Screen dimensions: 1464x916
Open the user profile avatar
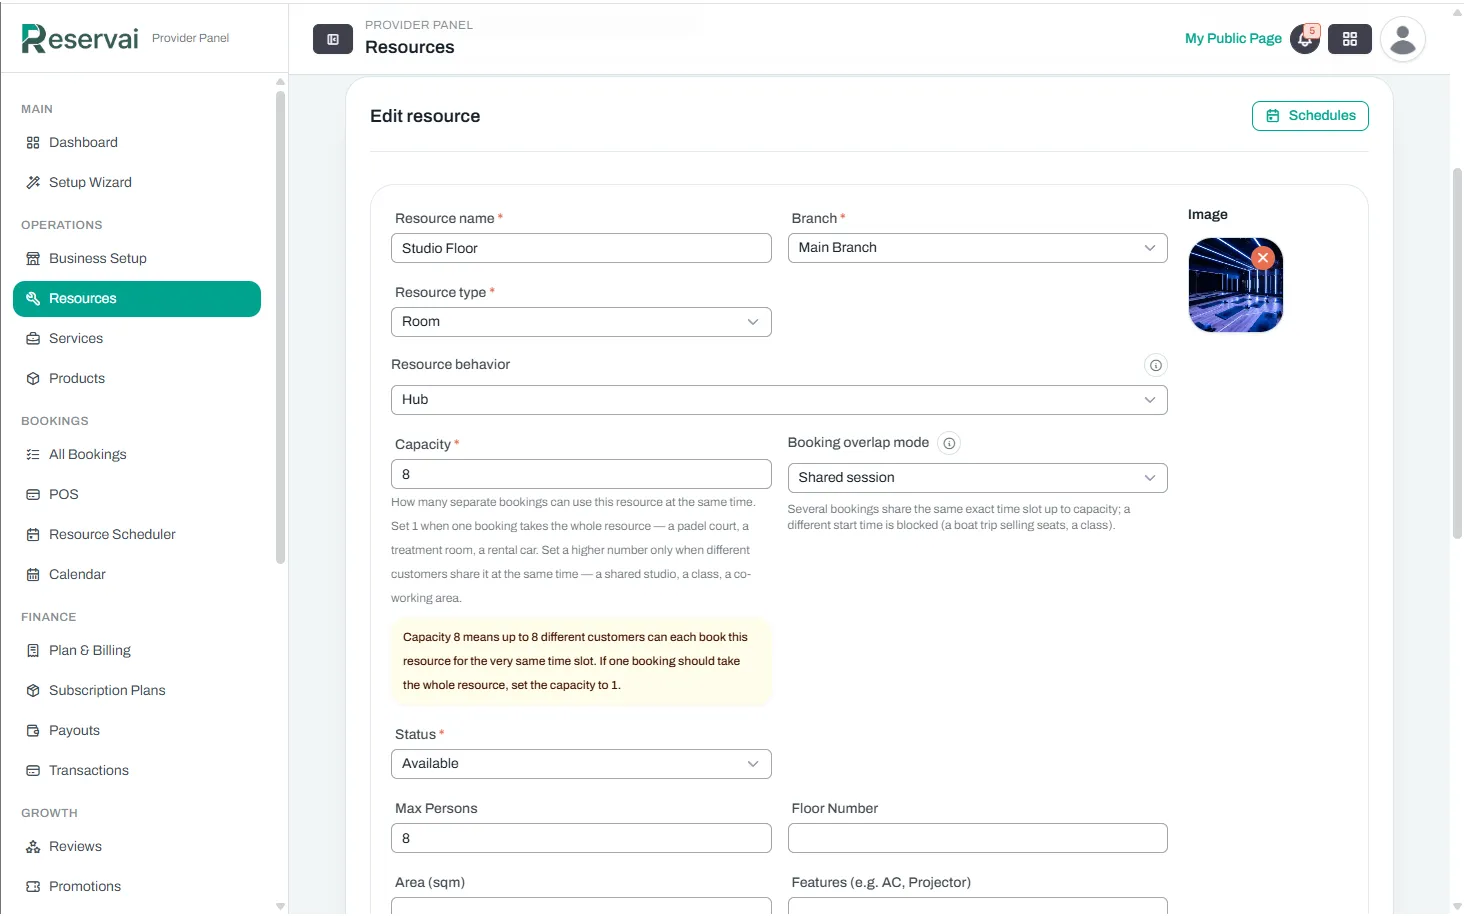coord(1403,39)
